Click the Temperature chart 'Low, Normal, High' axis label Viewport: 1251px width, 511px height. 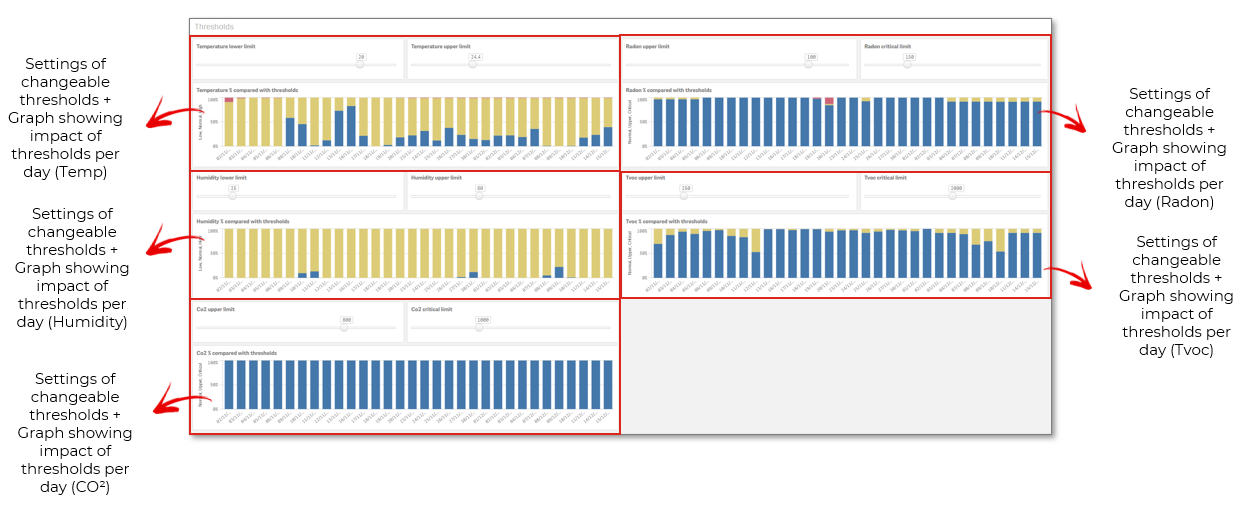coord(201,121)
